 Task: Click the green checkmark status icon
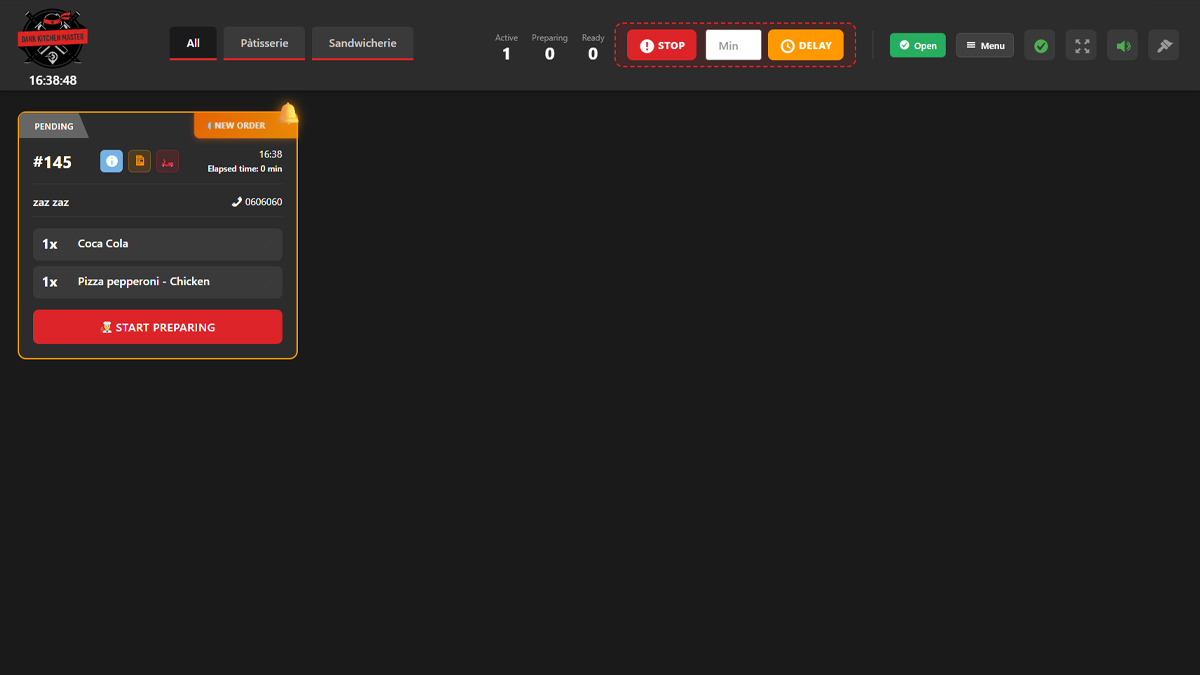click(x=1039, y=45)
